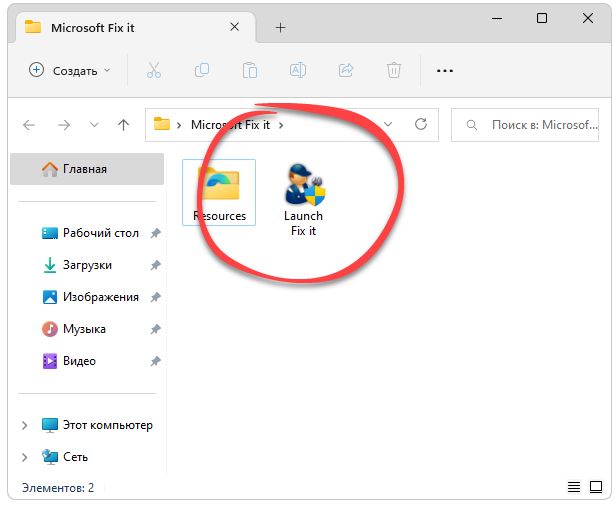The height and width of the screenshot is (507, 616).
Task: Expand the Этот компьютер tree node
Action: pos(24,425)
